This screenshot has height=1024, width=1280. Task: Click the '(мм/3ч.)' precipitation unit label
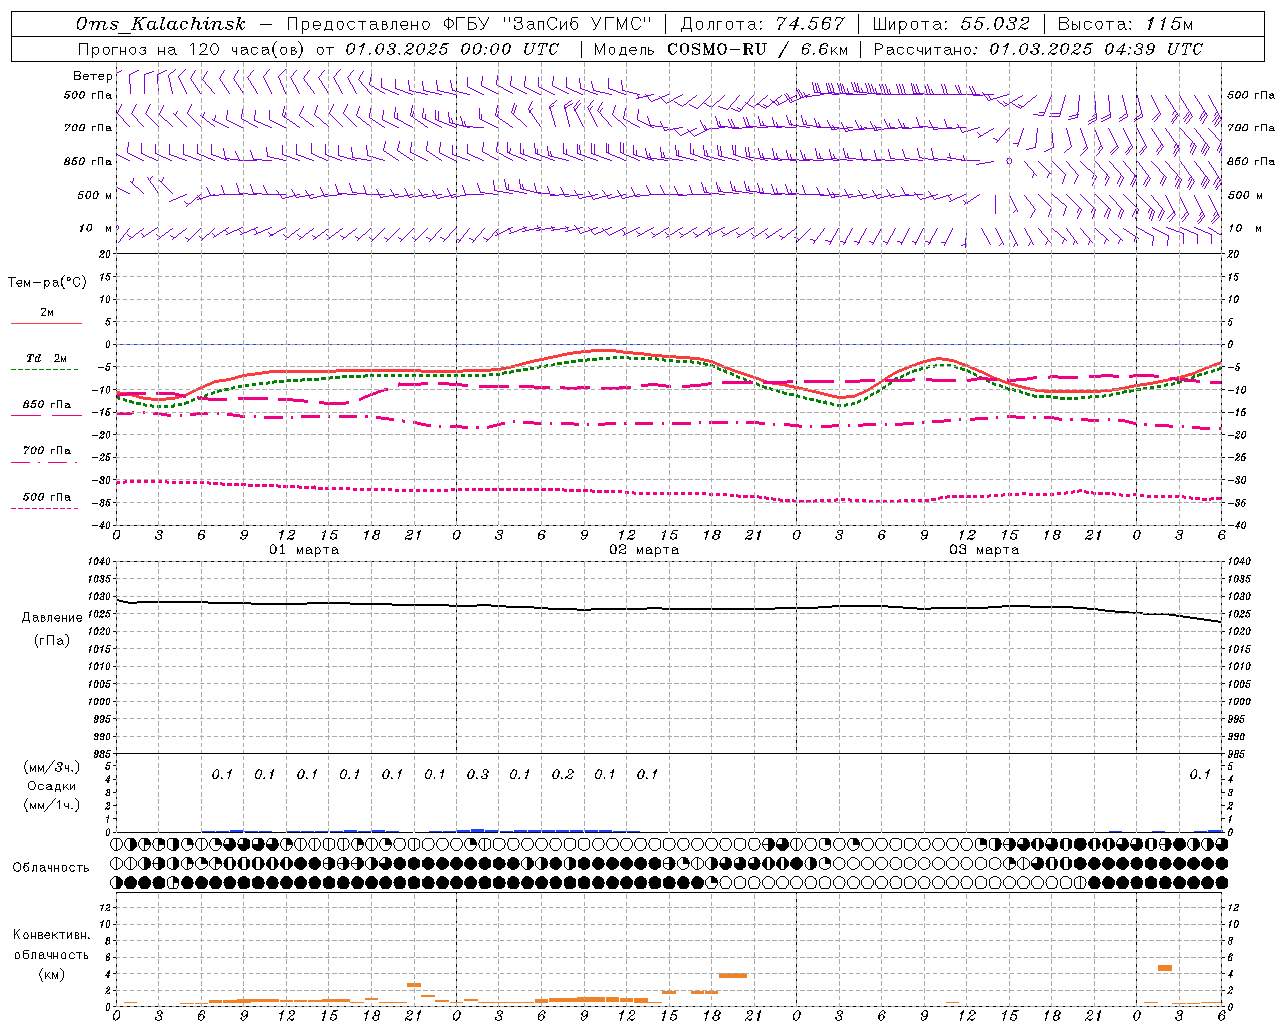pos(51,767)
